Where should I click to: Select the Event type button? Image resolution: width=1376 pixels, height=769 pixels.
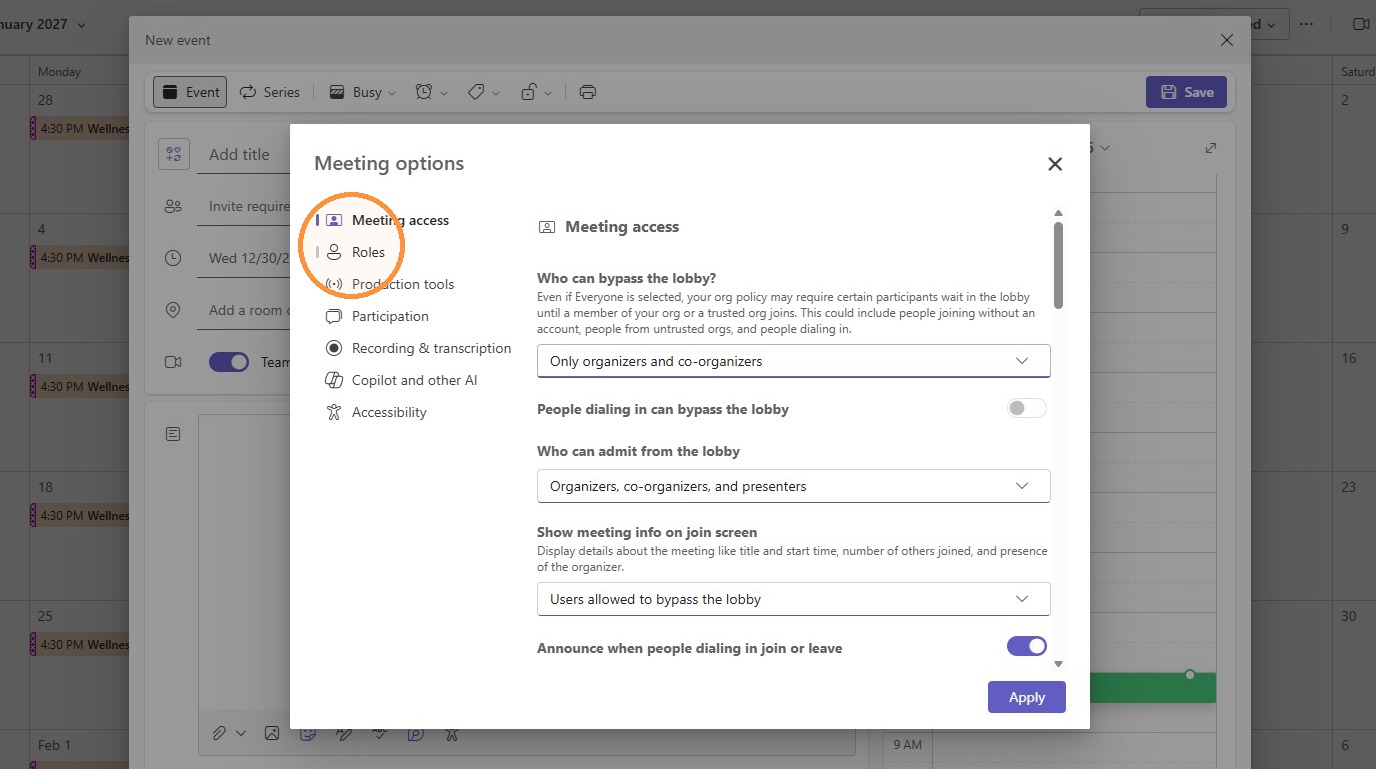(x=190, y=92)
